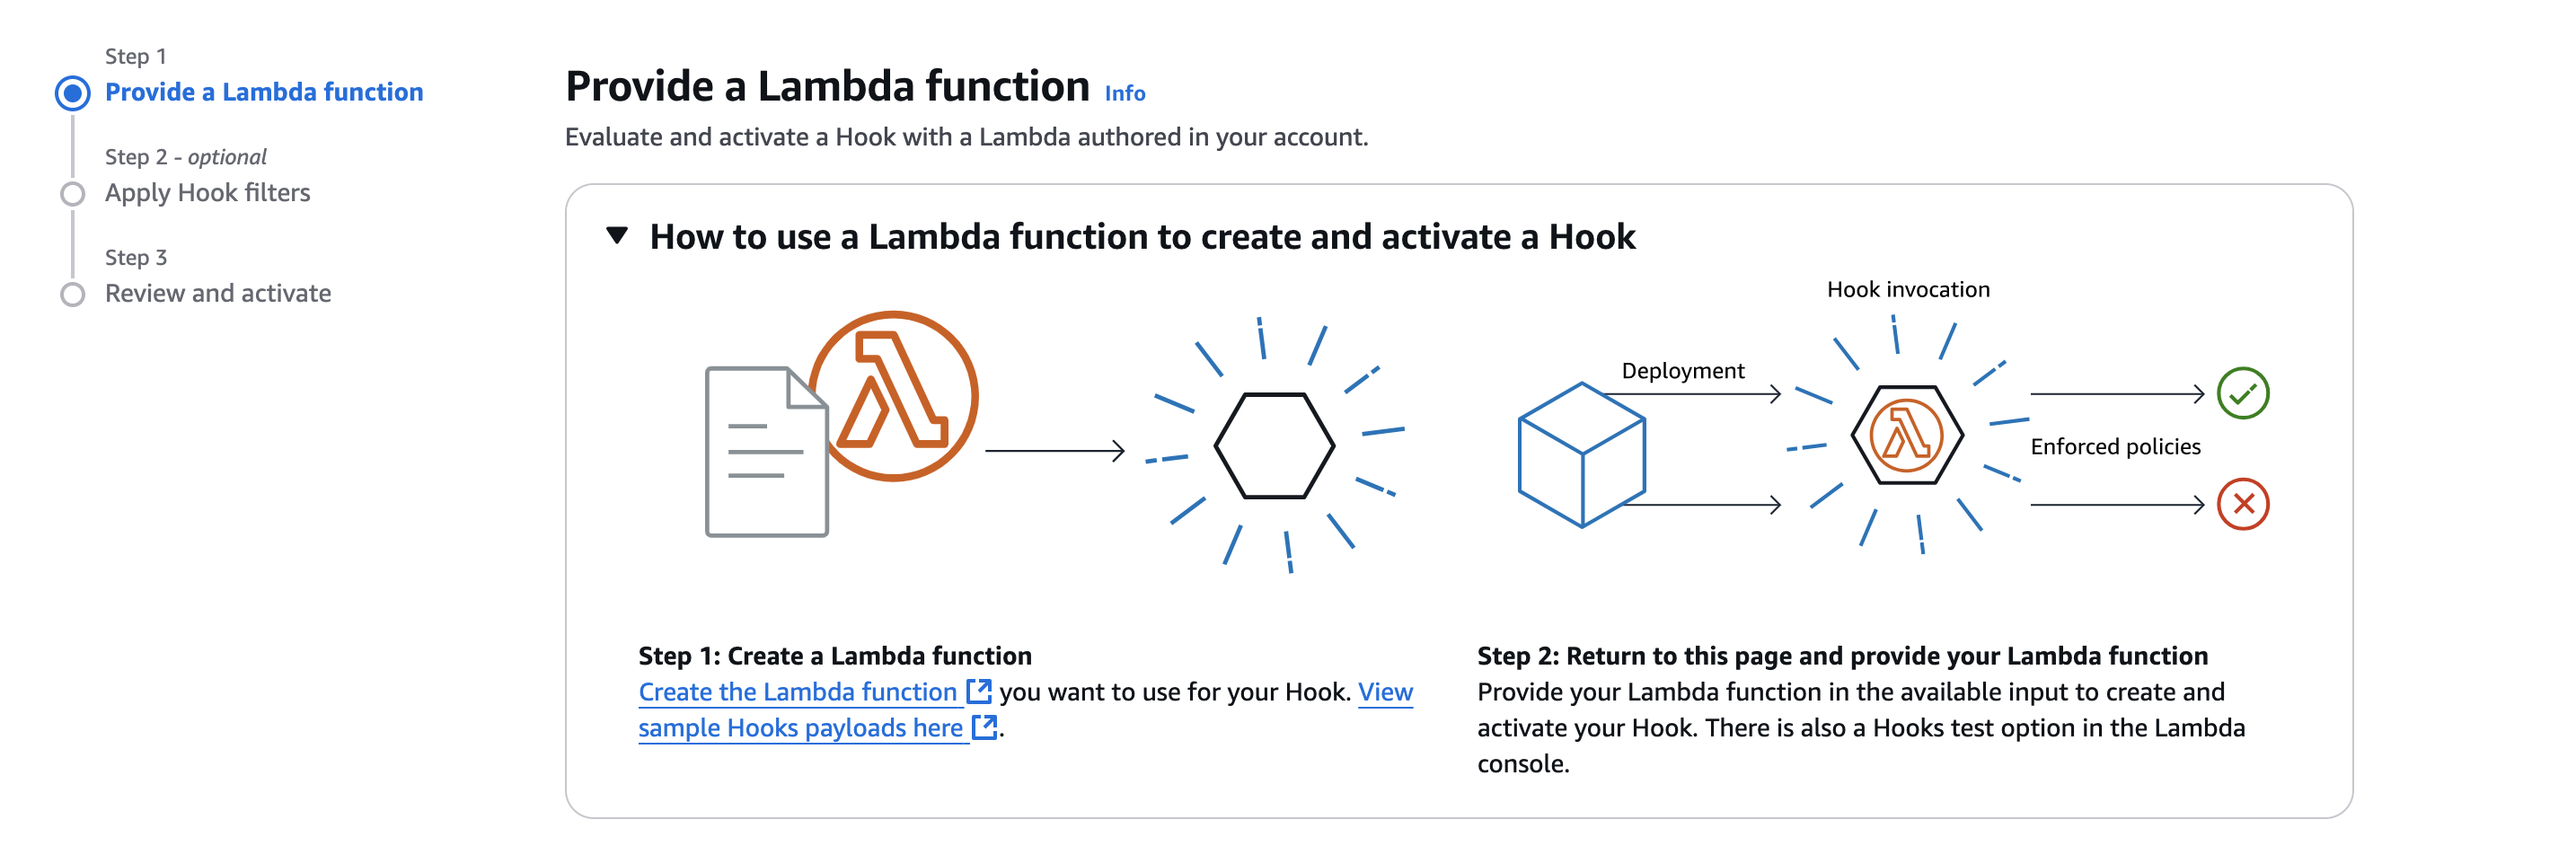Viewport: 2576px width, 846px height.
Task: Click the 'Info' link beside the page heading
Action: click(x=1124, y=93)
